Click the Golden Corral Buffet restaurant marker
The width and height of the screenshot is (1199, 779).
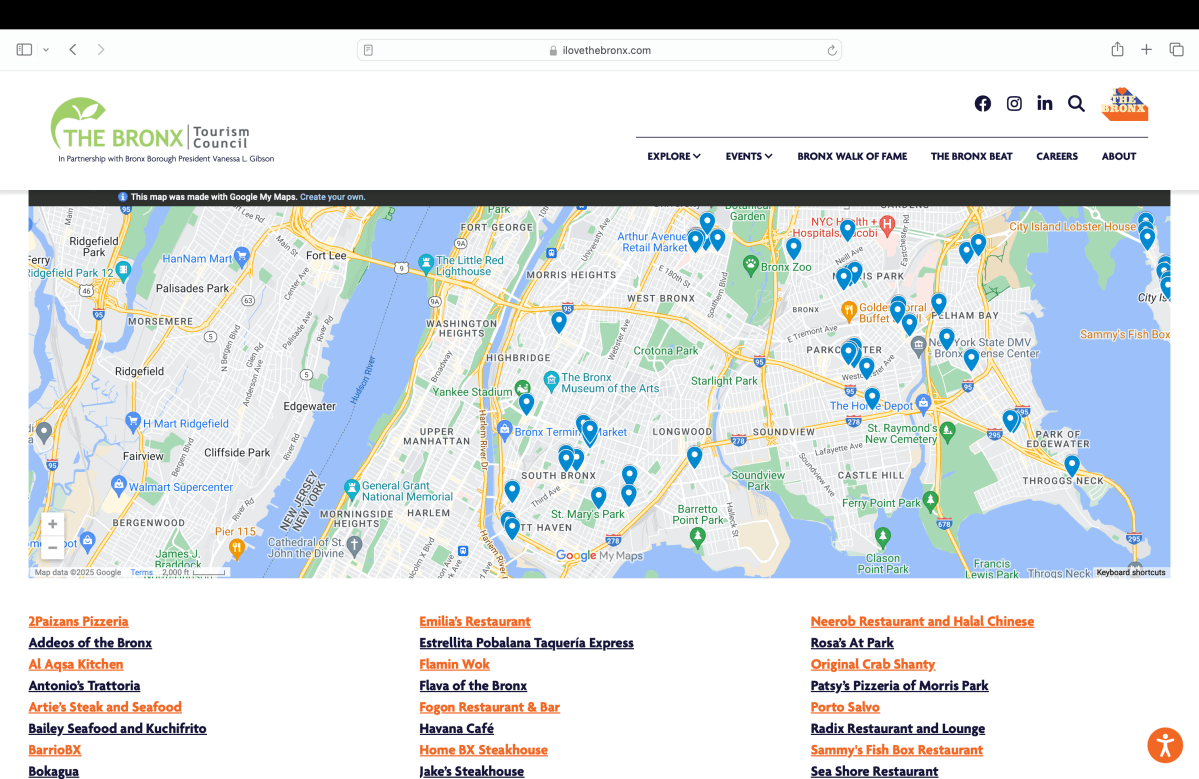(x=848, y=310)
